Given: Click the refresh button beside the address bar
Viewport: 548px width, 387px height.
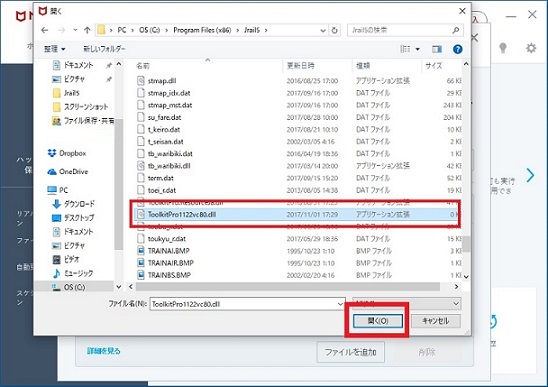Looking at the screenshot, I should pyautogui.click(x=334, y=30).
